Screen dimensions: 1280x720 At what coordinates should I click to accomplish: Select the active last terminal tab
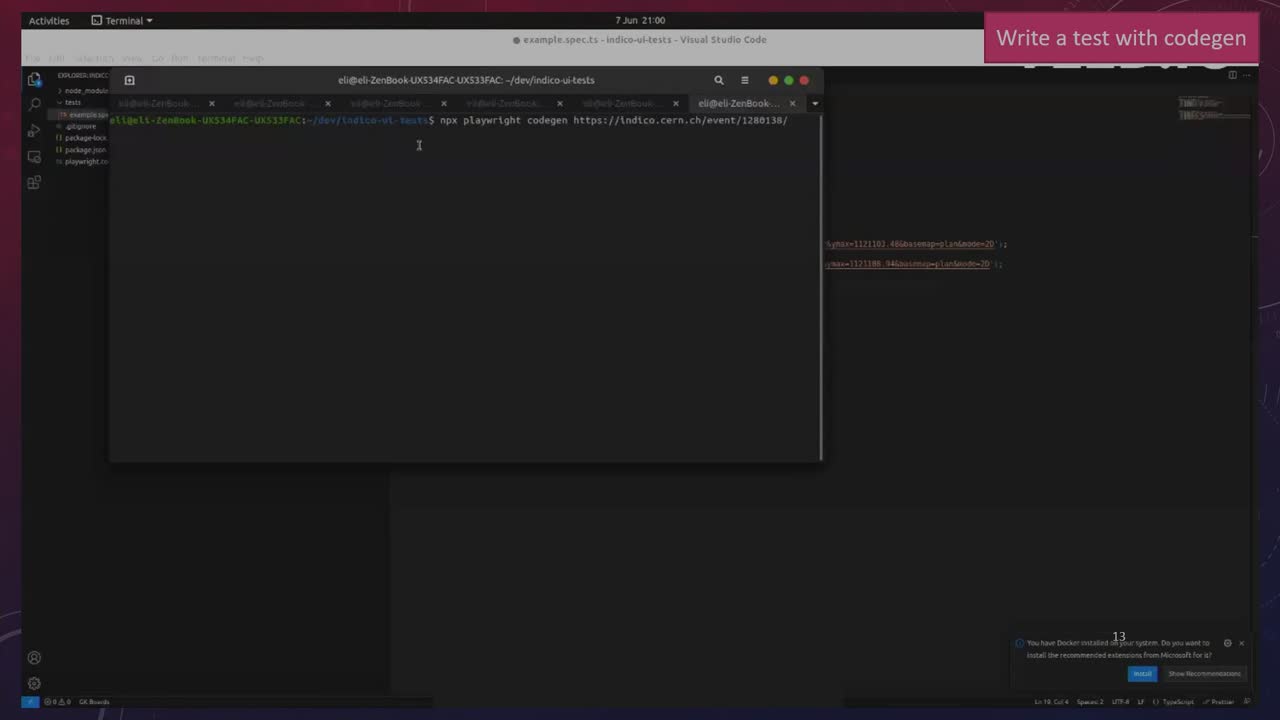(738, 103)
